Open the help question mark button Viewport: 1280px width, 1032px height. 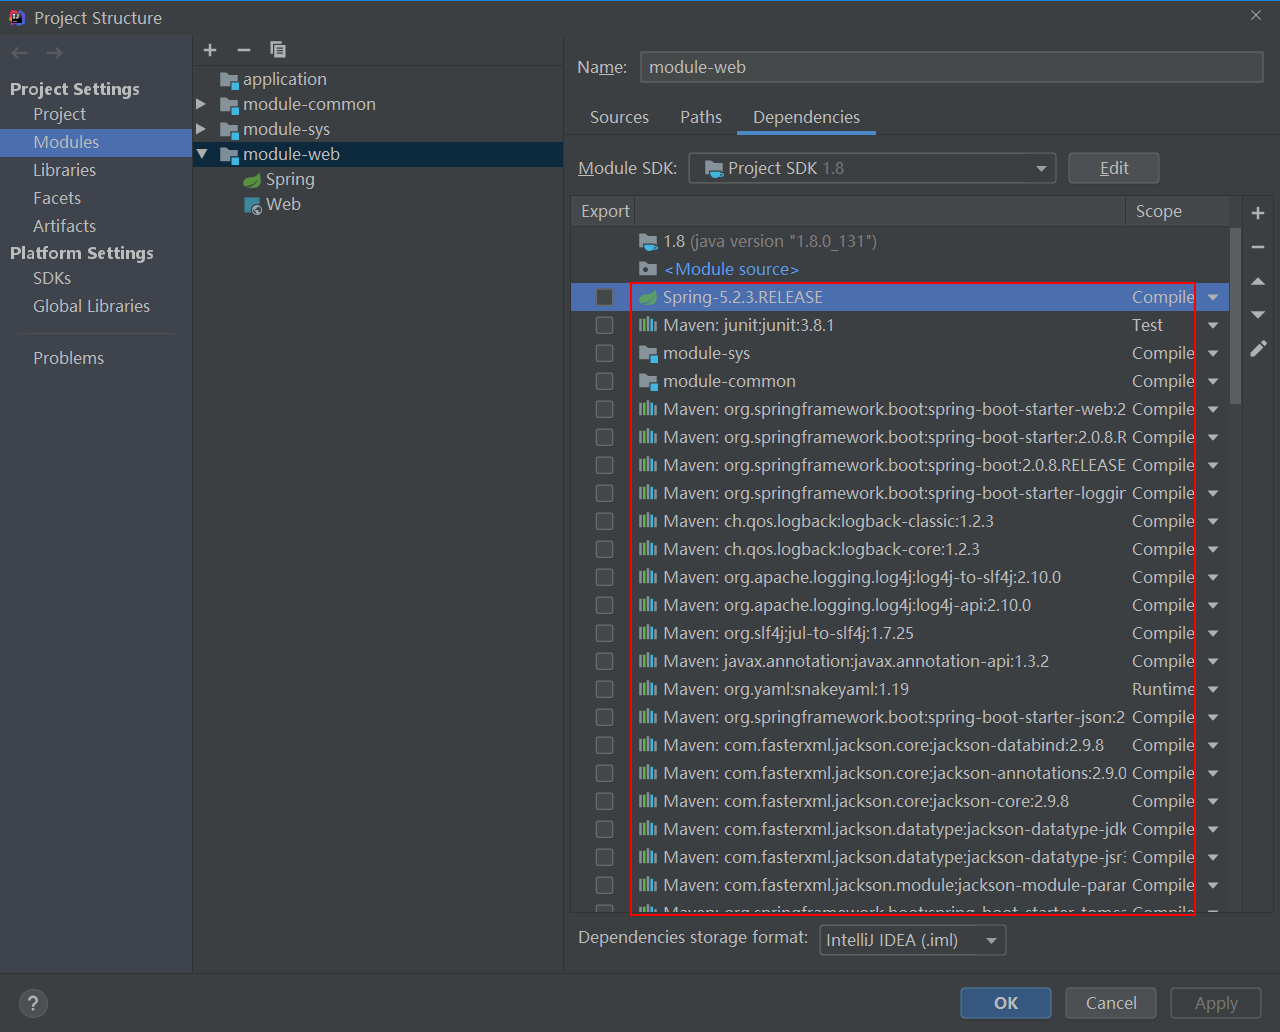33,1003
